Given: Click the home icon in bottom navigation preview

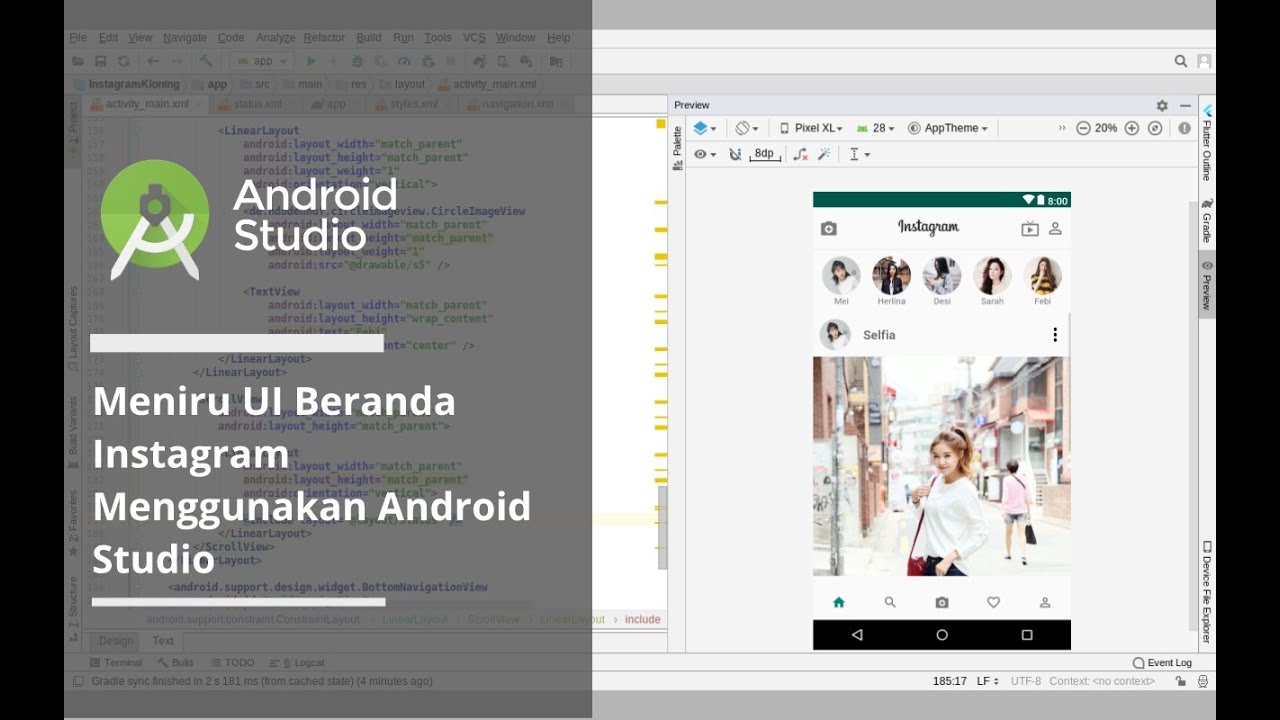Looking at the screenshot, I should 839,602.
